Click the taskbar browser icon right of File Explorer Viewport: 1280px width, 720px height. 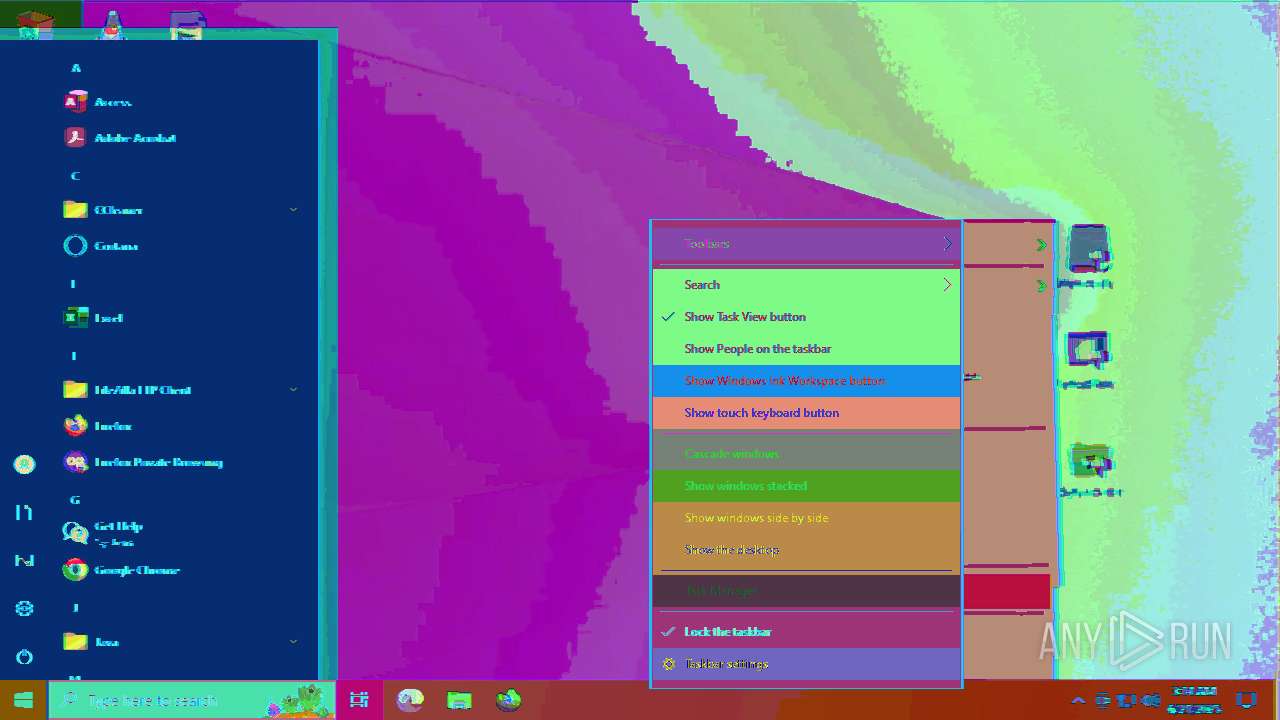509,700
